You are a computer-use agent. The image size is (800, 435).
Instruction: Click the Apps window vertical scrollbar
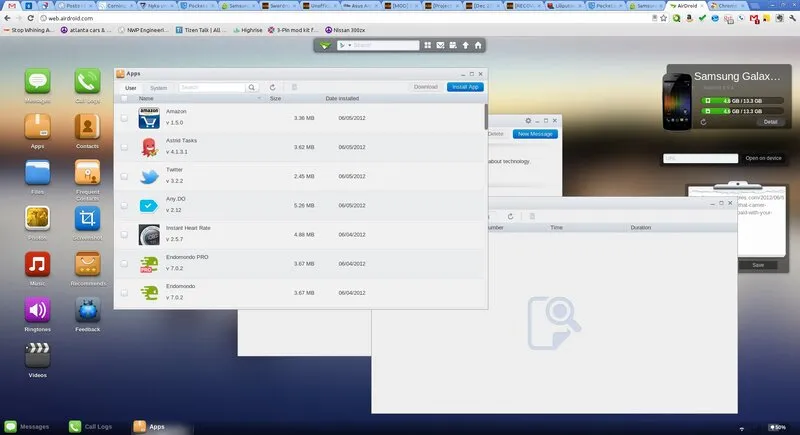coord(486,117)
